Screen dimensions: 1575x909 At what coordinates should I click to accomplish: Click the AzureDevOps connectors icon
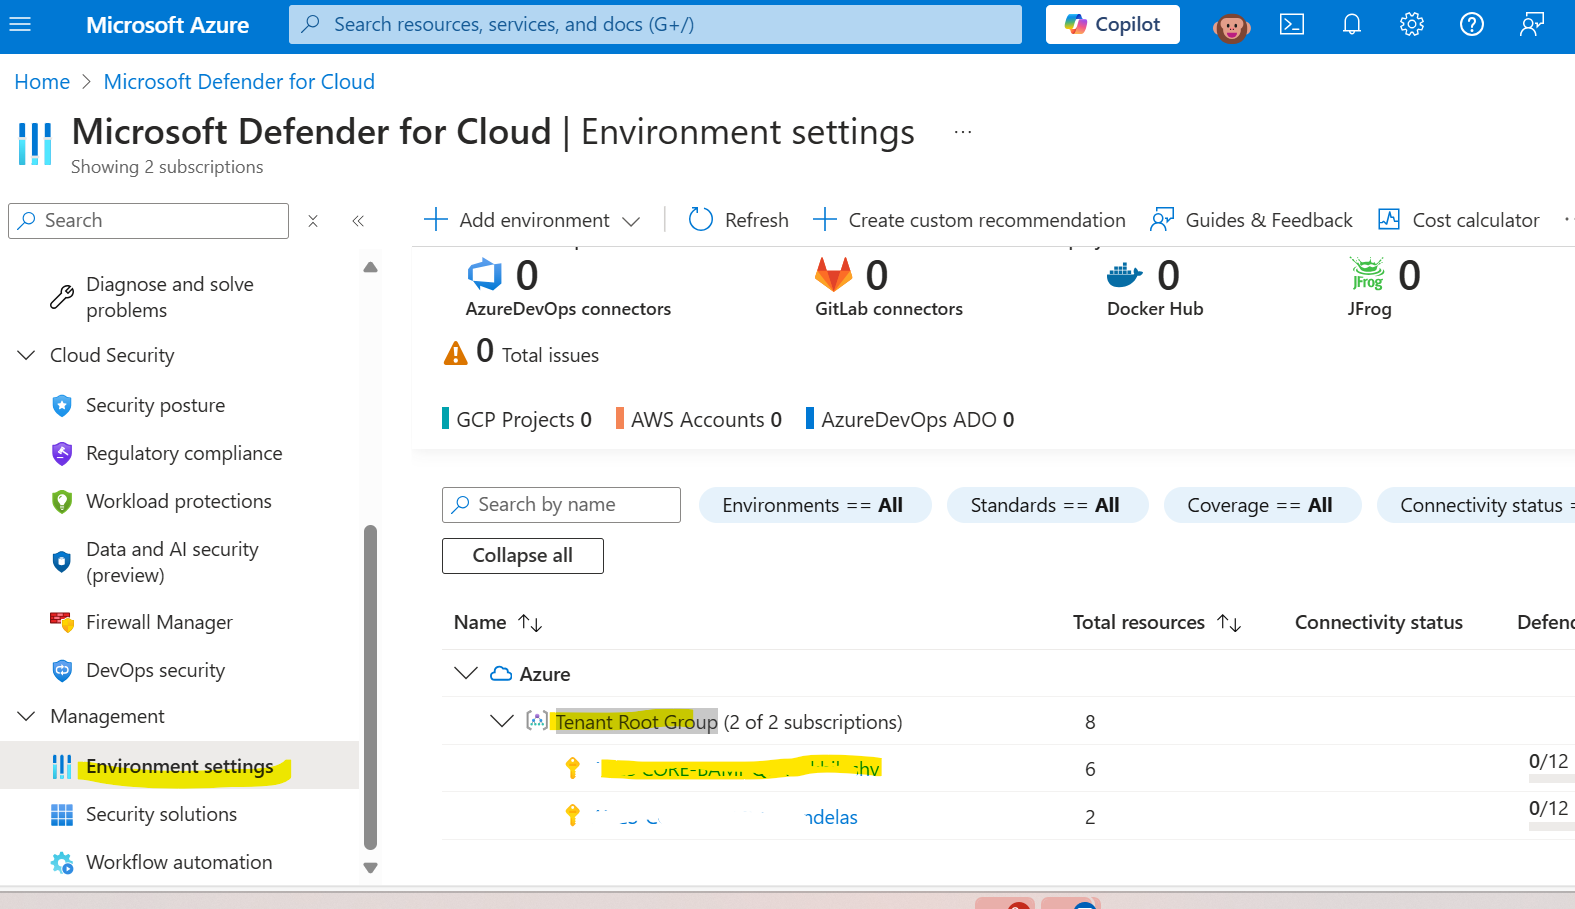pyautogui.click(x=485, y=274)
